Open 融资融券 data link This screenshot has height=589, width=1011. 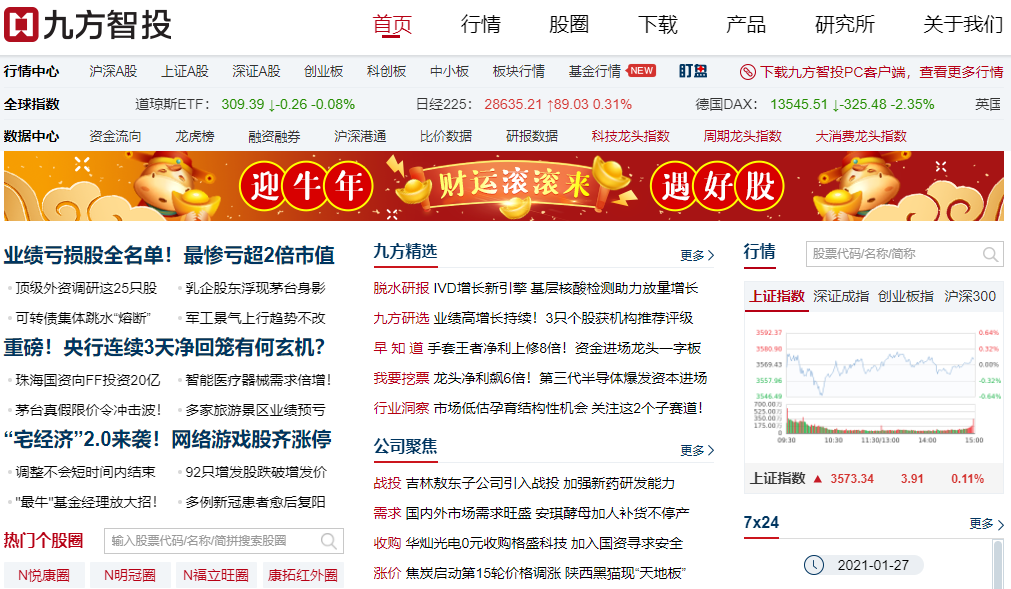274,137
